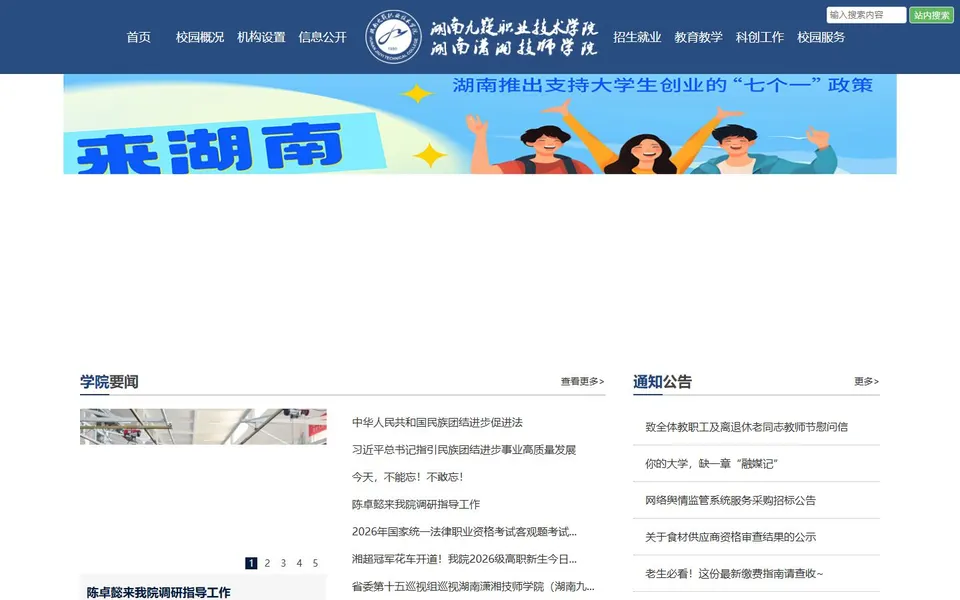The height and width of the screenshot is (600, 960).
Task: Open notice 网络舆情监管系统服务采购招标公告
Action: 730,500
